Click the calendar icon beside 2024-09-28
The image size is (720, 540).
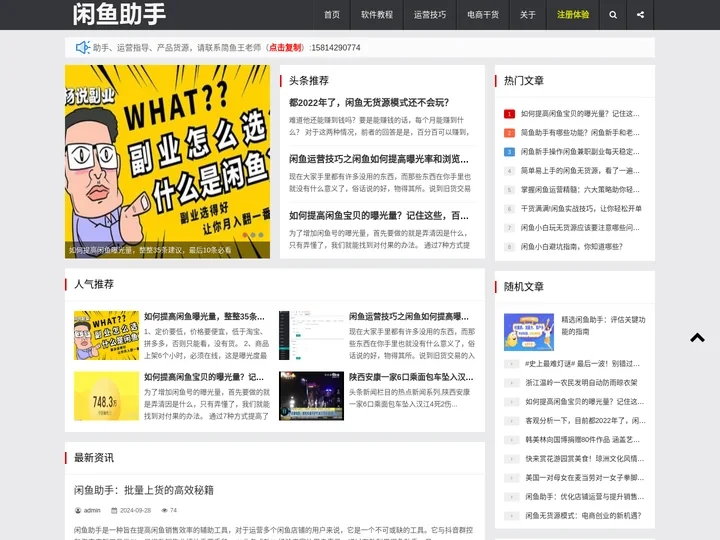pos(114,510)
